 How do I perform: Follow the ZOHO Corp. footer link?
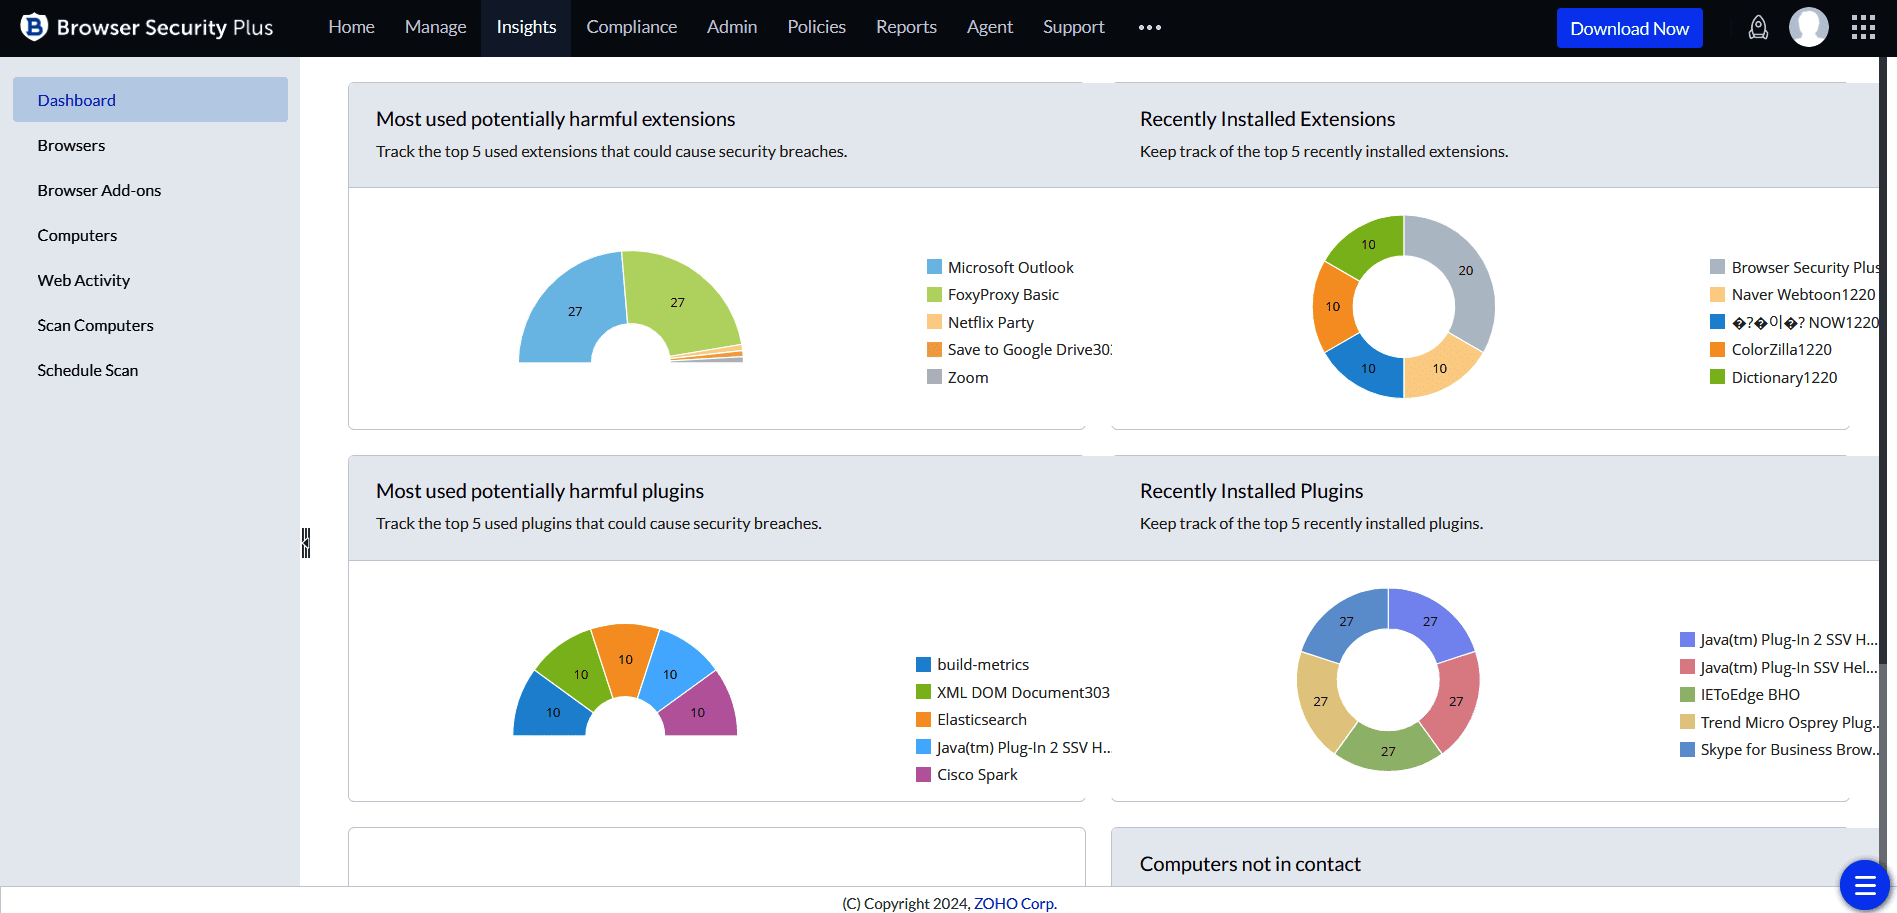coord(1014,903)
